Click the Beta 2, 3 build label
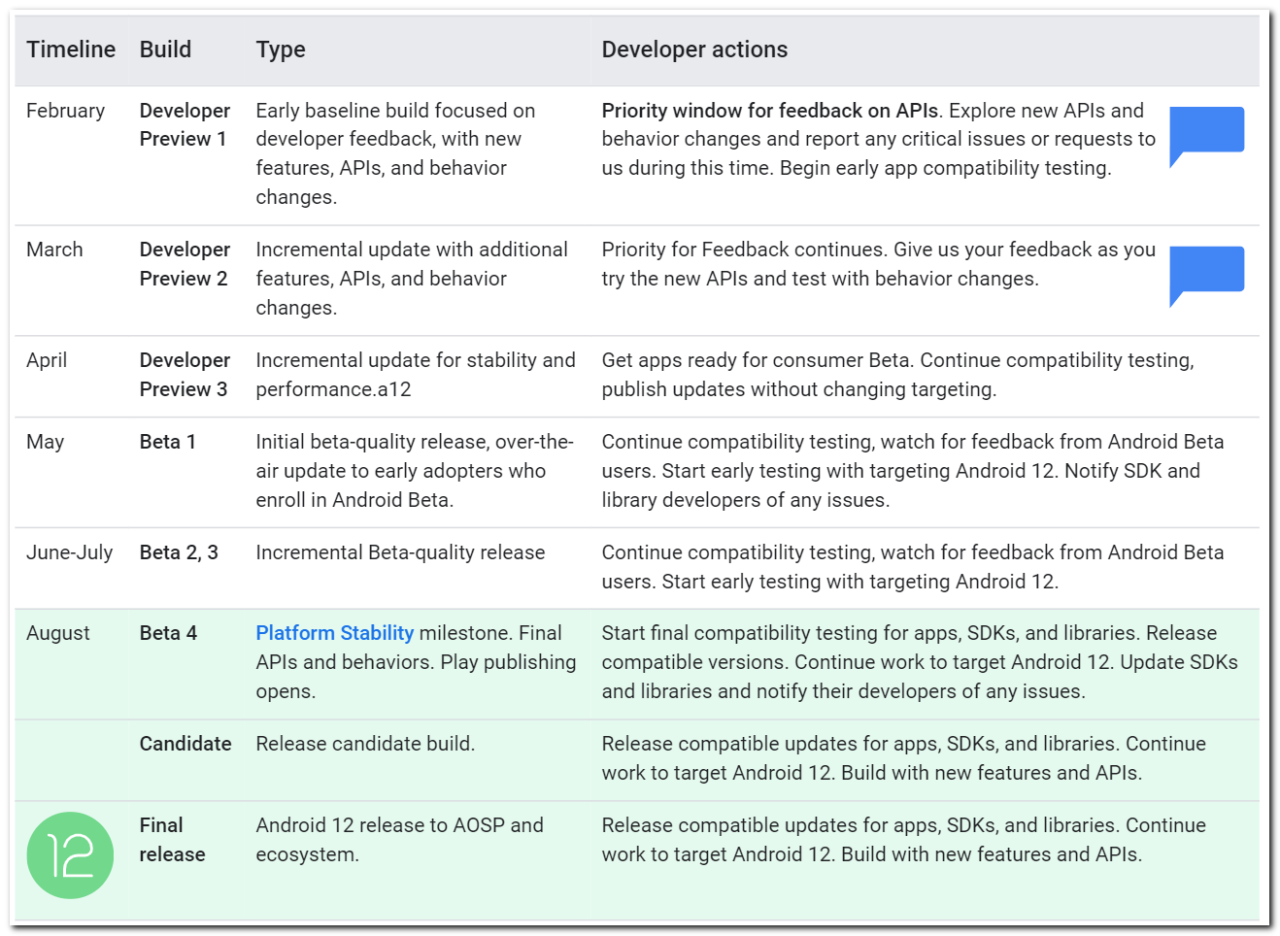The height and width of the screenshot is (936, 1280). 179,552
